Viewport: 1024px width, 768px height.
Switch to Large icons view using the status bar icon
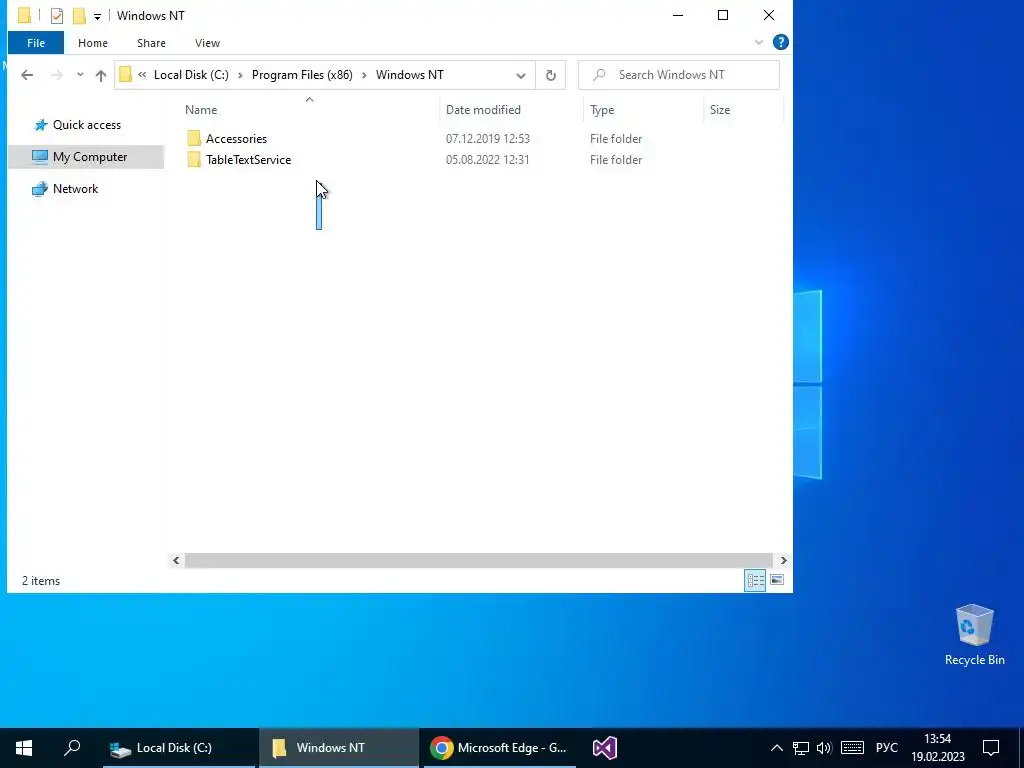pyautogui.click(x=776, y=580)
